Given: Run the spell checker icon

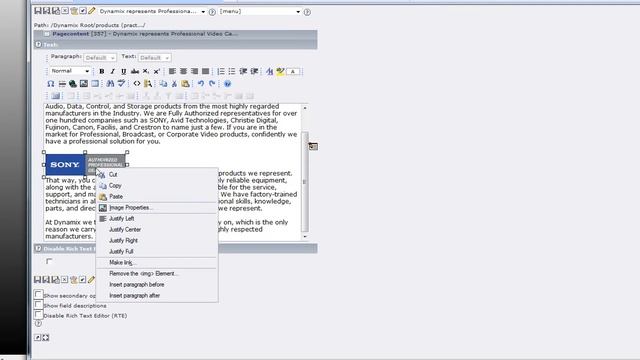Looking at the screenshot, I should 121,84.
